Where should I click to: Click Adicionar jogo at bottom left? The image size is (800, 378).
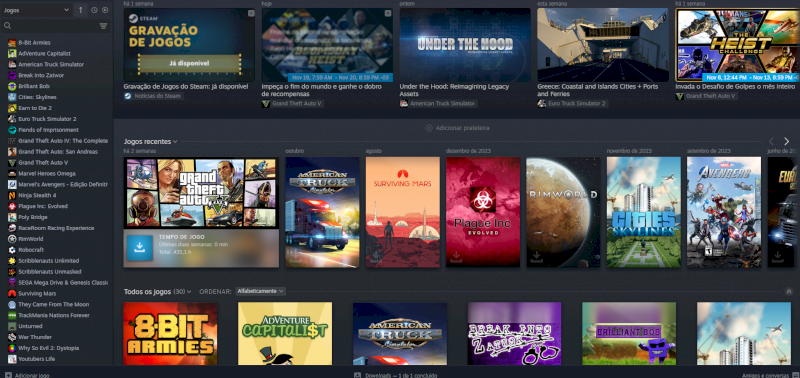pos(27,375)
